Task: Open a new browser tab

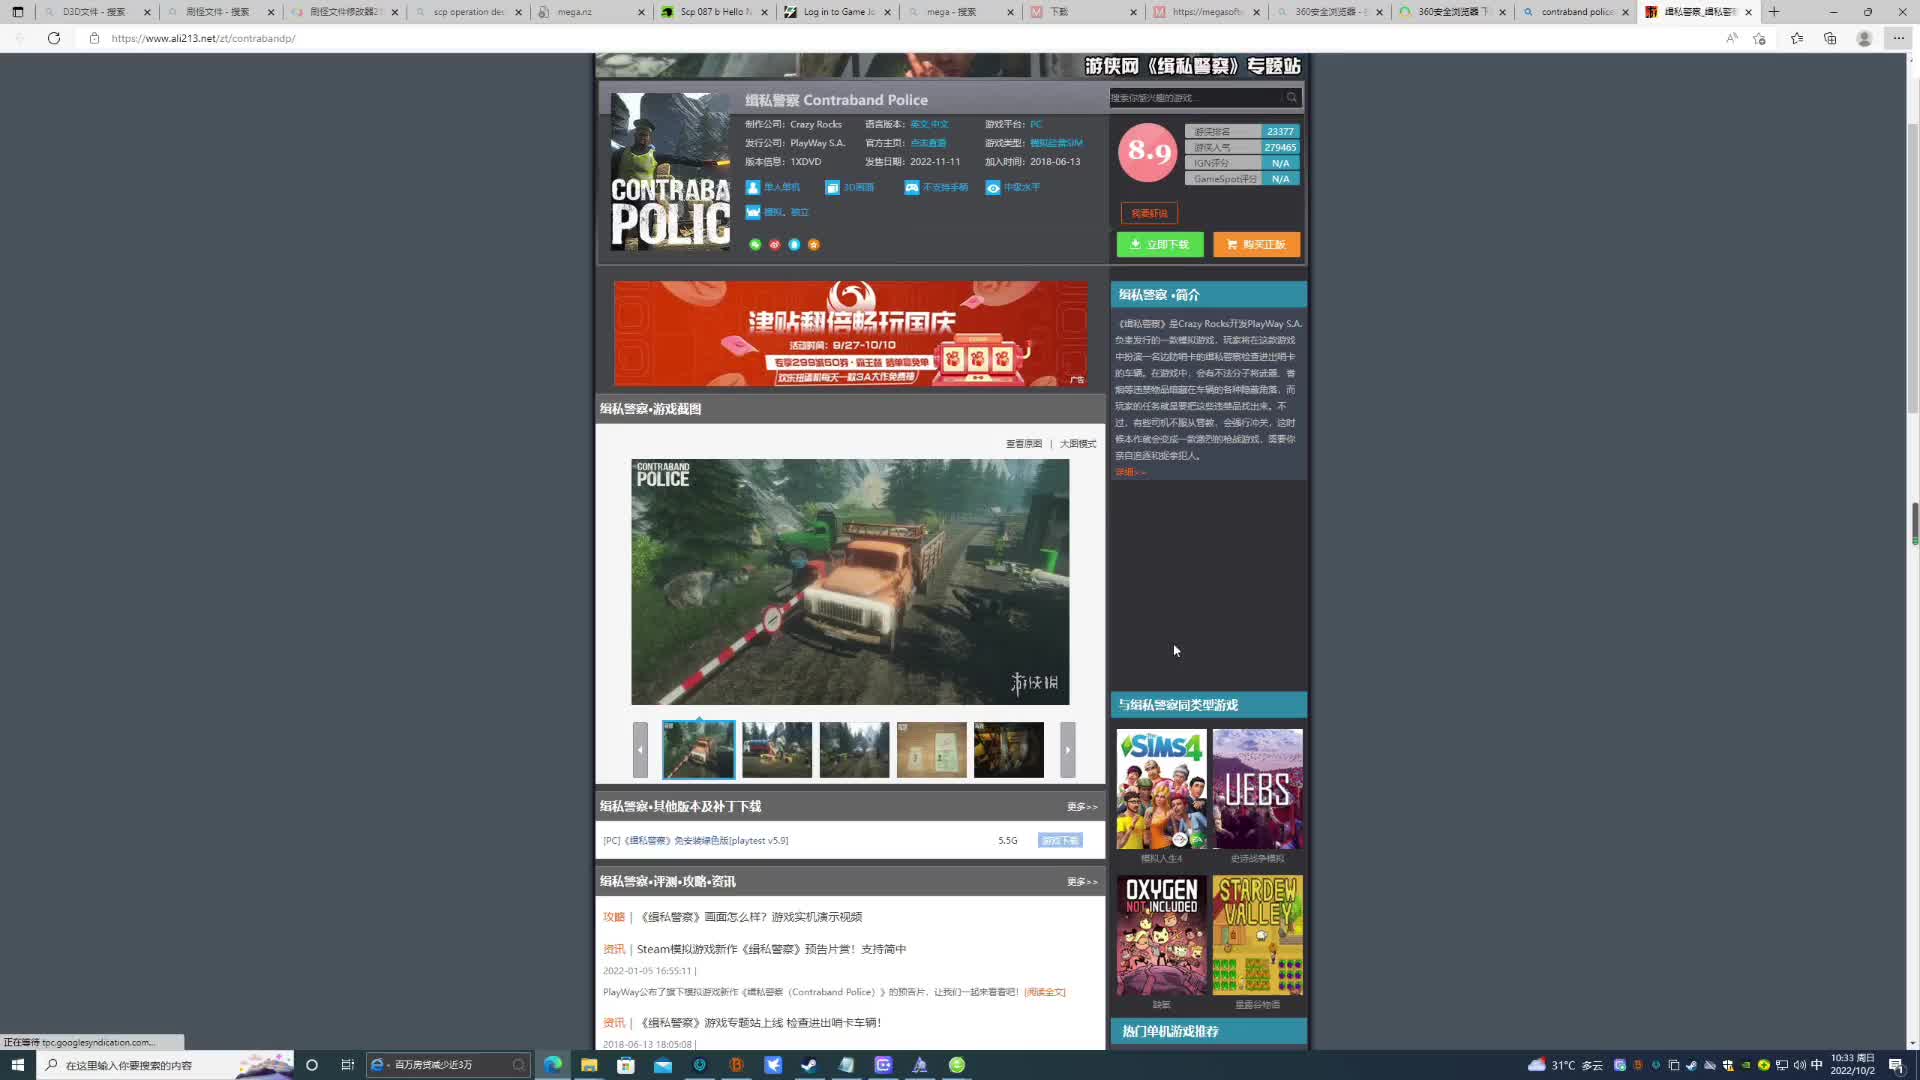Action: (x=1774, y=12)
